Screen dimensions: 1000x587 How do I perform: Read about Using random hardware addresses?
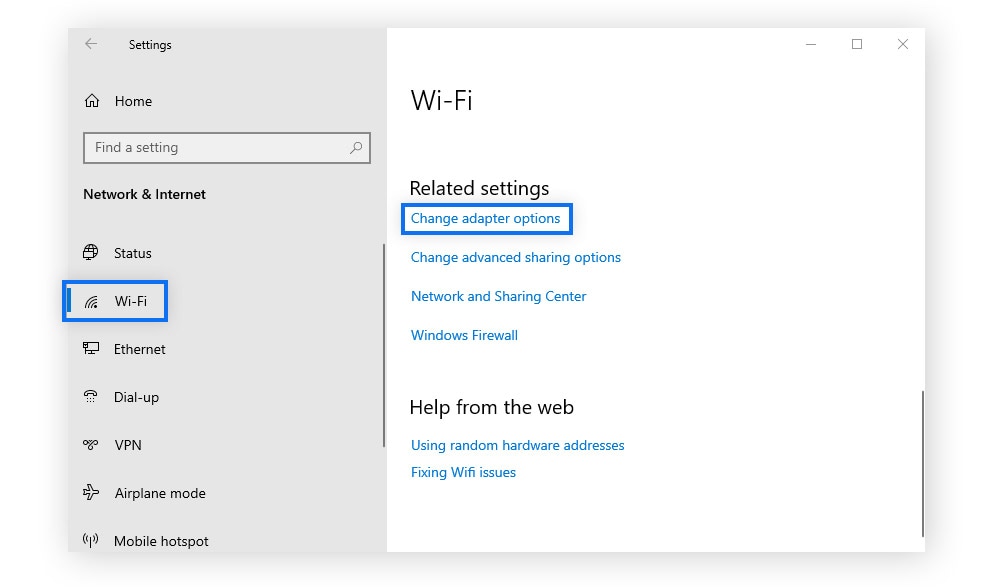(x=517, y=445)
